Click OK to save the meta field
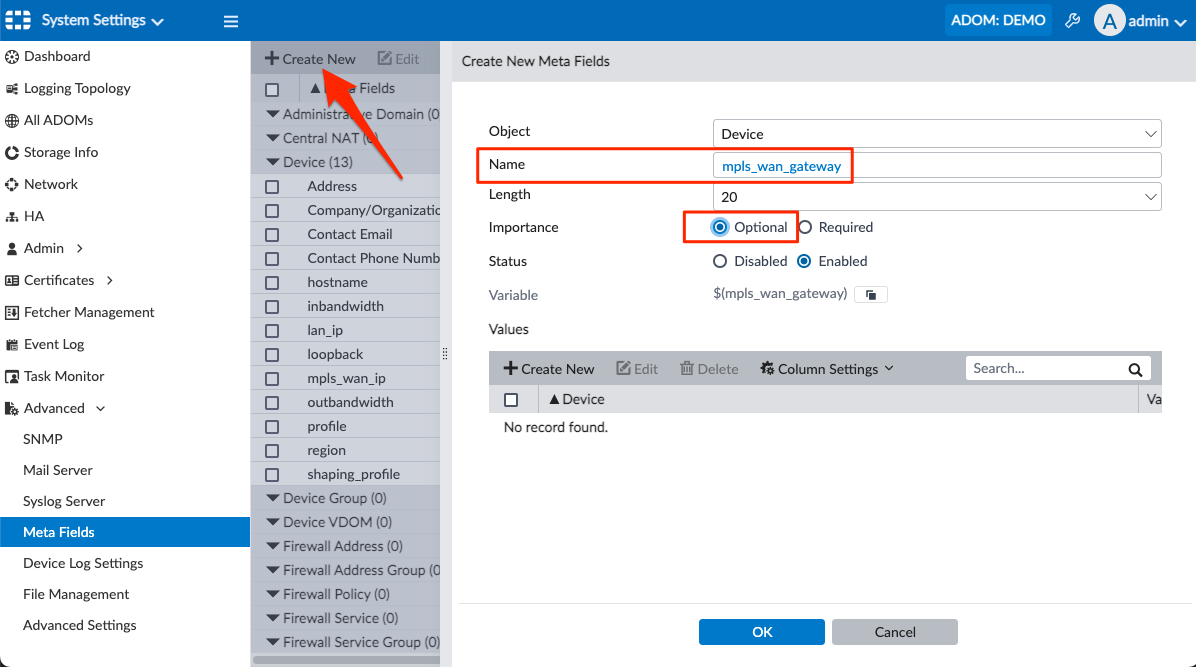This screenshot has width=1196, height=667. (x=761, y=631)
